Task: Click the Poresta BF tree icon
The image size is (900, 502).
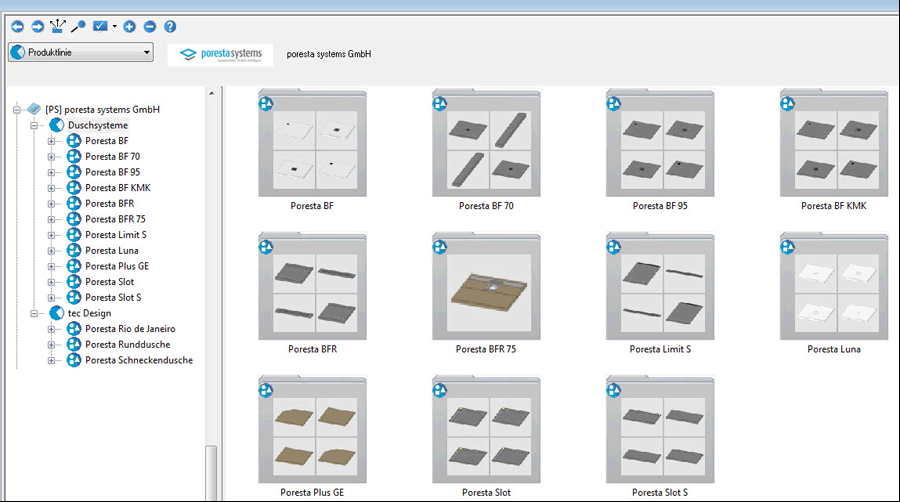Action: click(x=73, y=141)
